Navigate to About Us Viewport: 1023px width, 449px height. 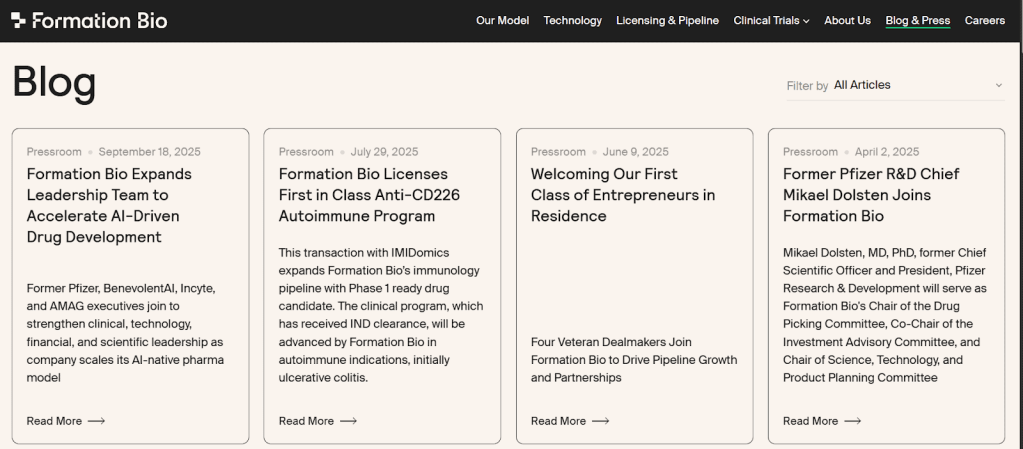click(847, 20)
